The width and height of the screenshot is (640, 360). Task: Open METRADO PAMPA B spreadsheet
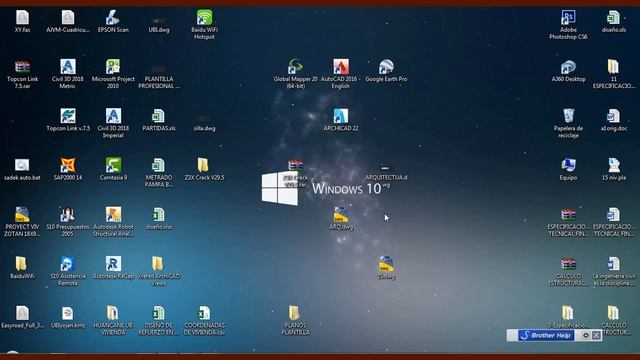coord(159,165)
